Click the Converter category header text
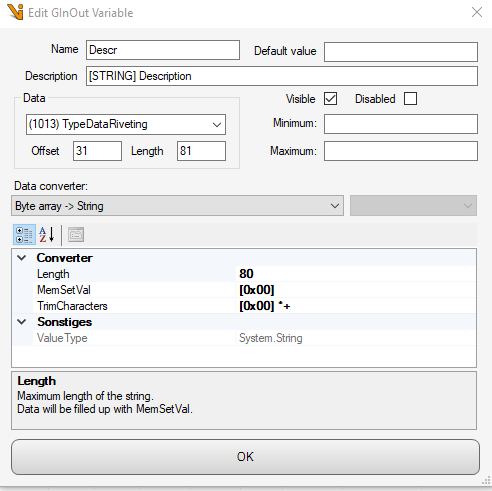The height and width of the screenshot is (491, 492). click(x=65, y=258)
